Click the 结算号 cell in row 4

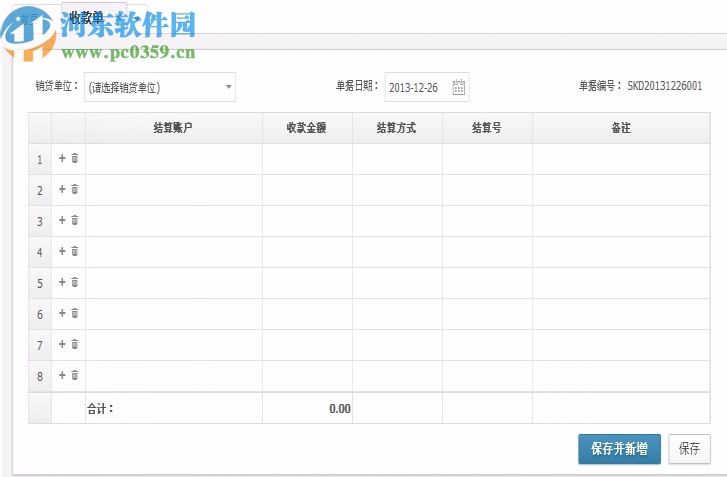click(487, 252)
